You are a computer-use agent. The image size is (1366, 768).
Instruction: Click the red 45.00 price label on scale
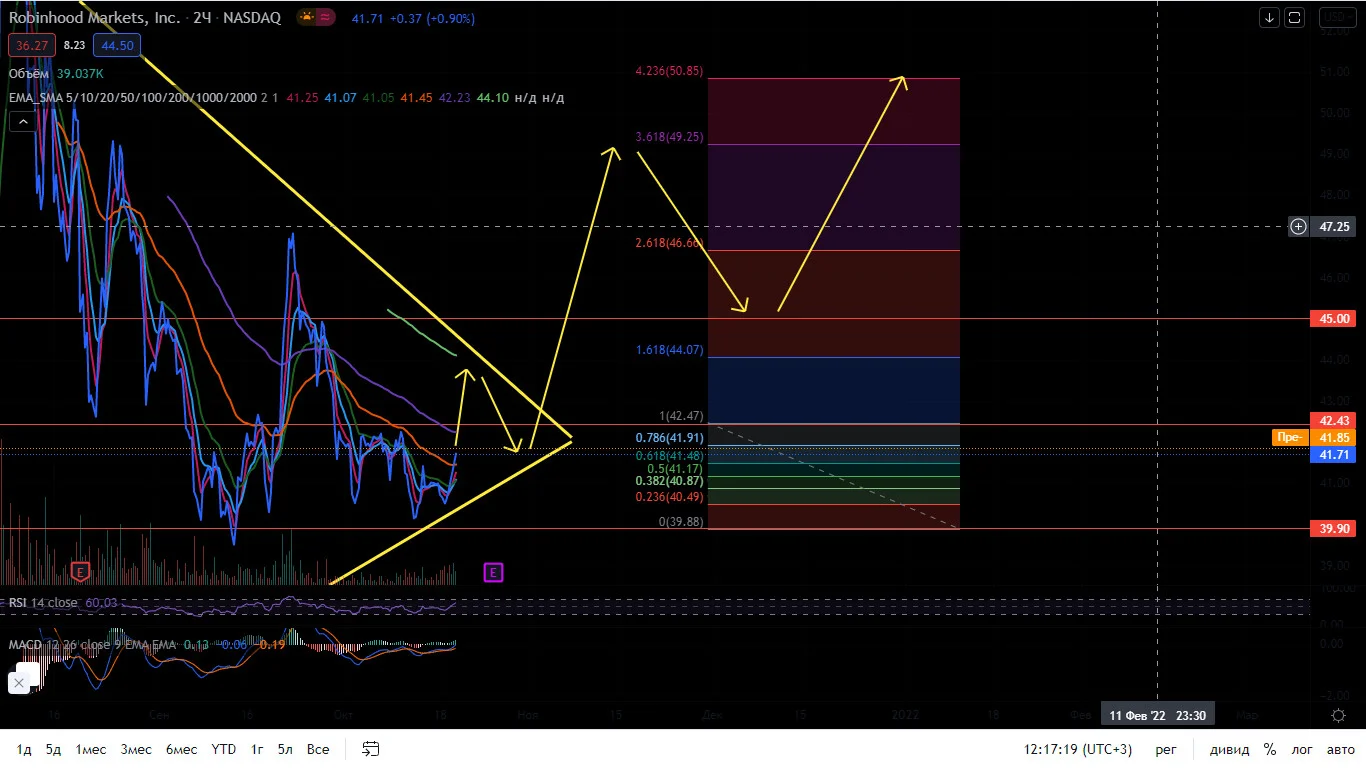click(x=1335, y=319)
